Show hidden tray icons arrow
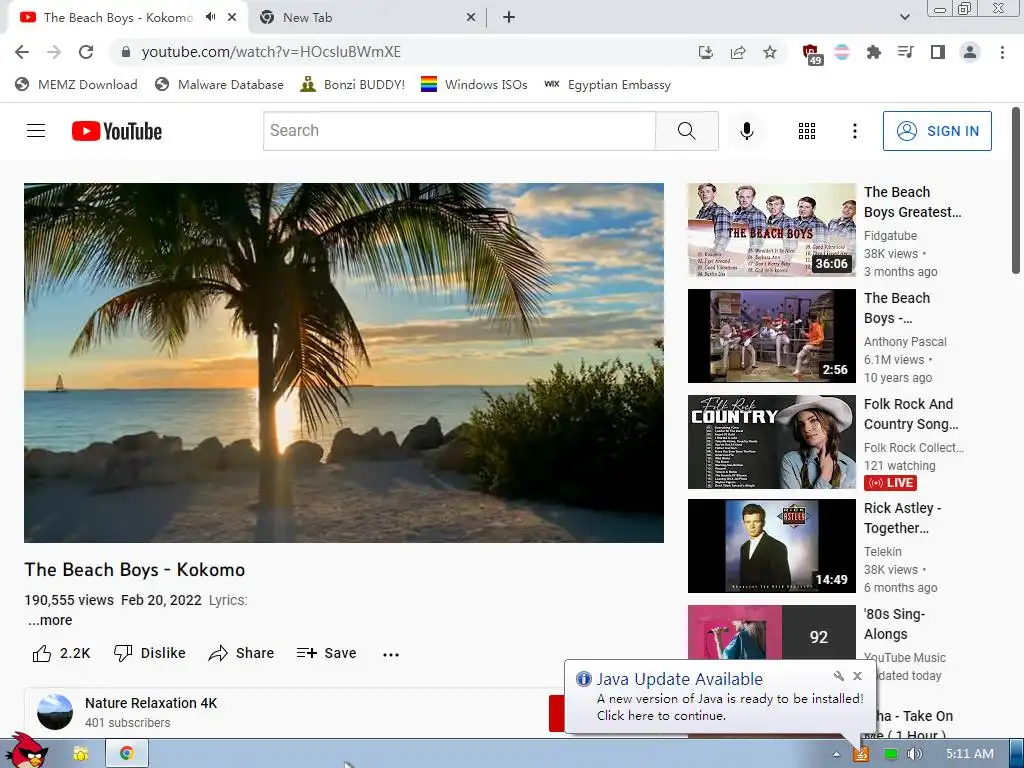 point(836,754)
